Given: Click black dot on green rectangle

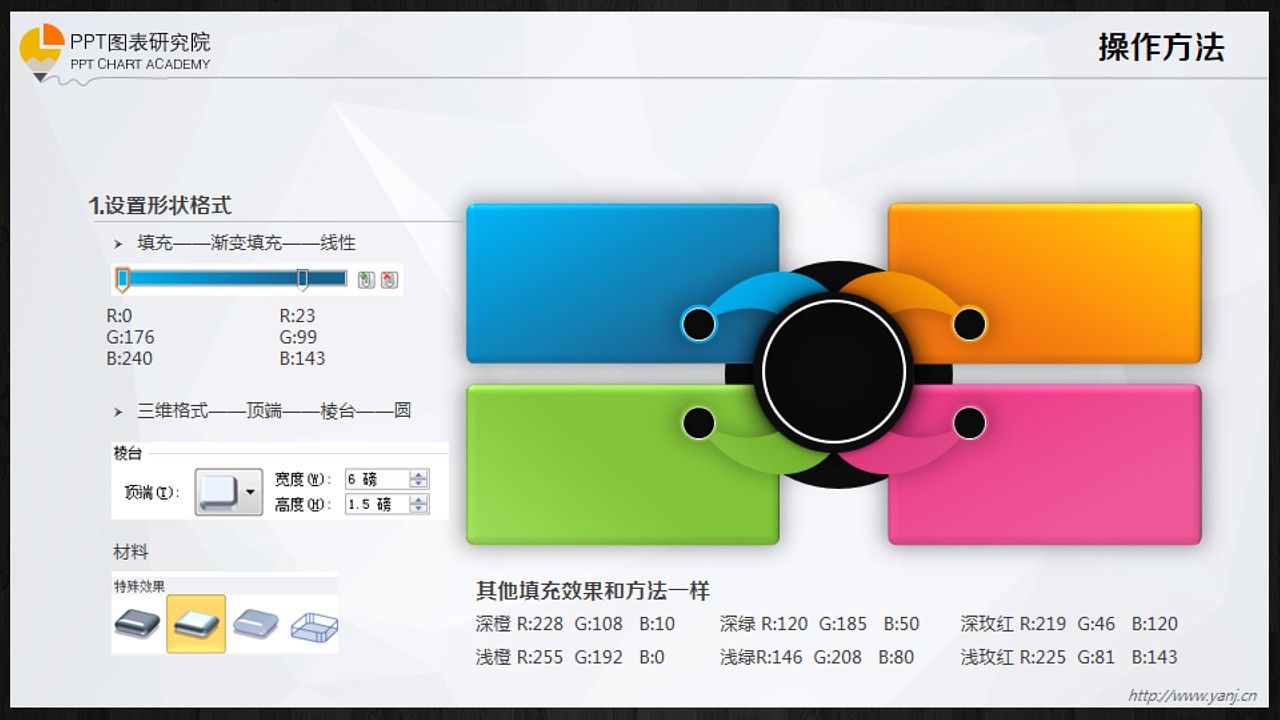Looking at the screenshot, I should 699,423.
